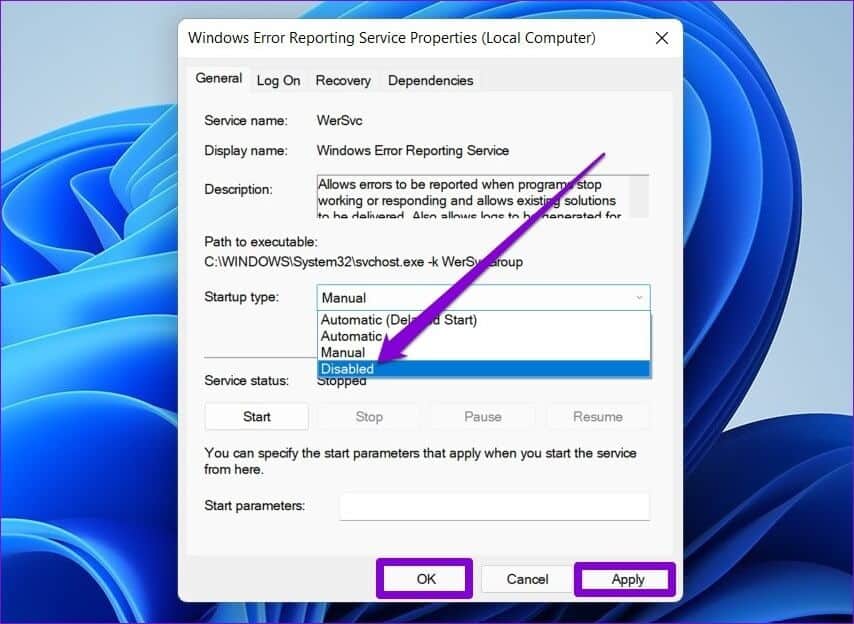Switch to the General tab

point(218,78)
